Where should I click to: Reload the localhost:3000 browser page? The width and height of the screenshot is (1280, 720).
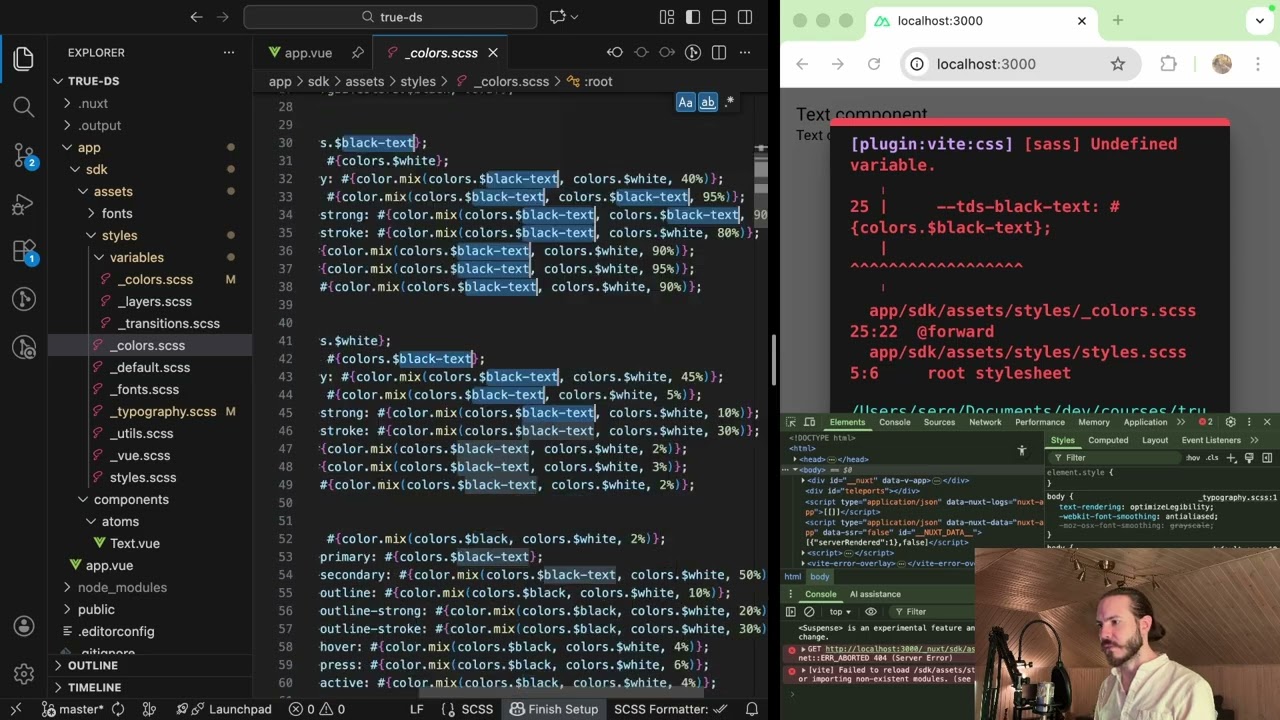[874, 64]
